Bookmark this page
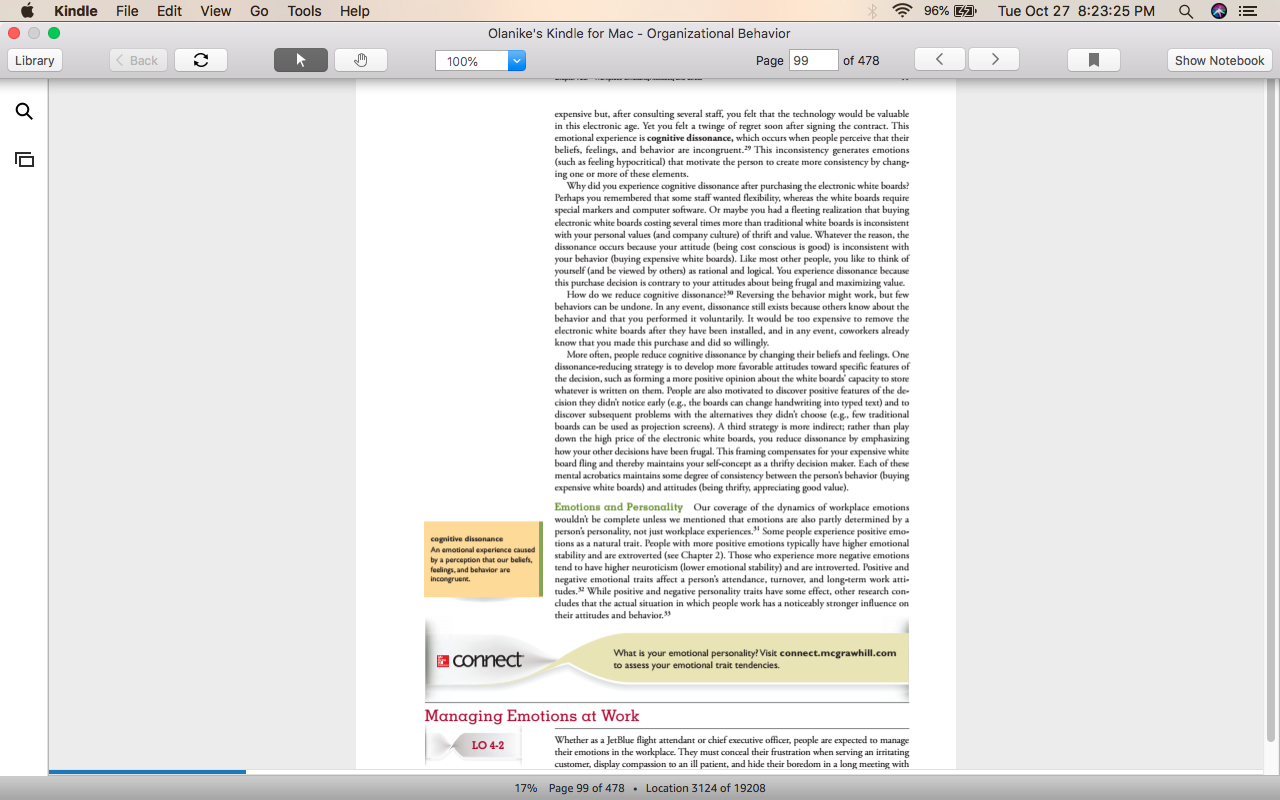This screenshot has height=800, width=1280. coord(1094,60)
